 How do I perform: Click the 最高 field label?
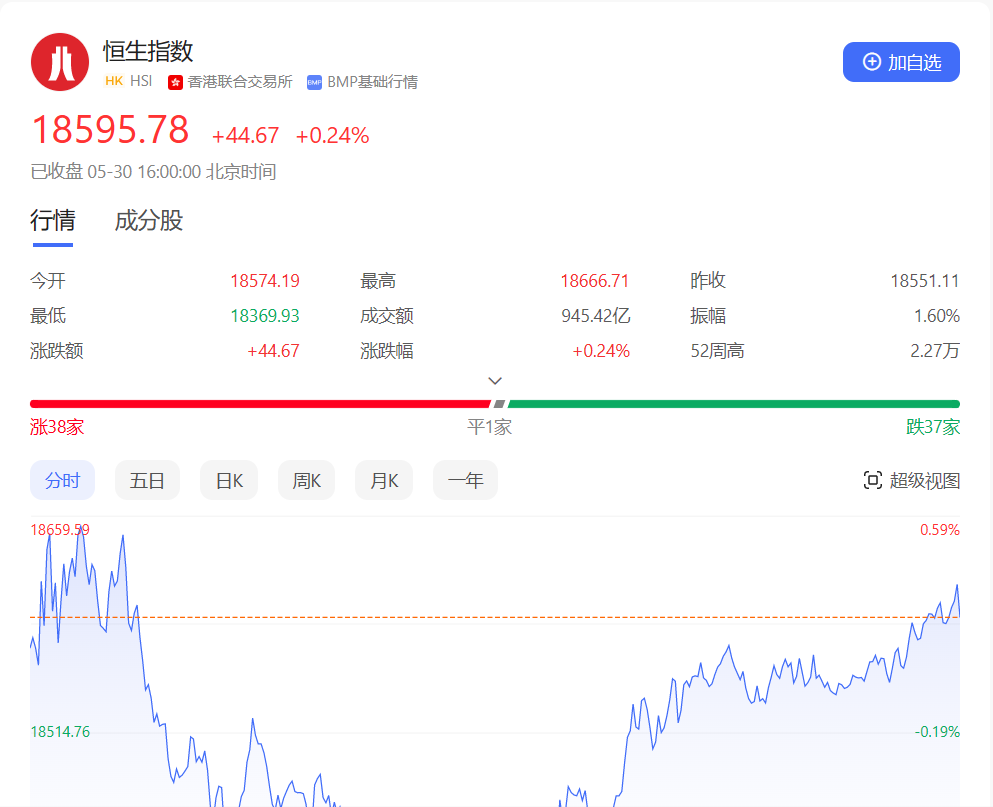(378, 281)
